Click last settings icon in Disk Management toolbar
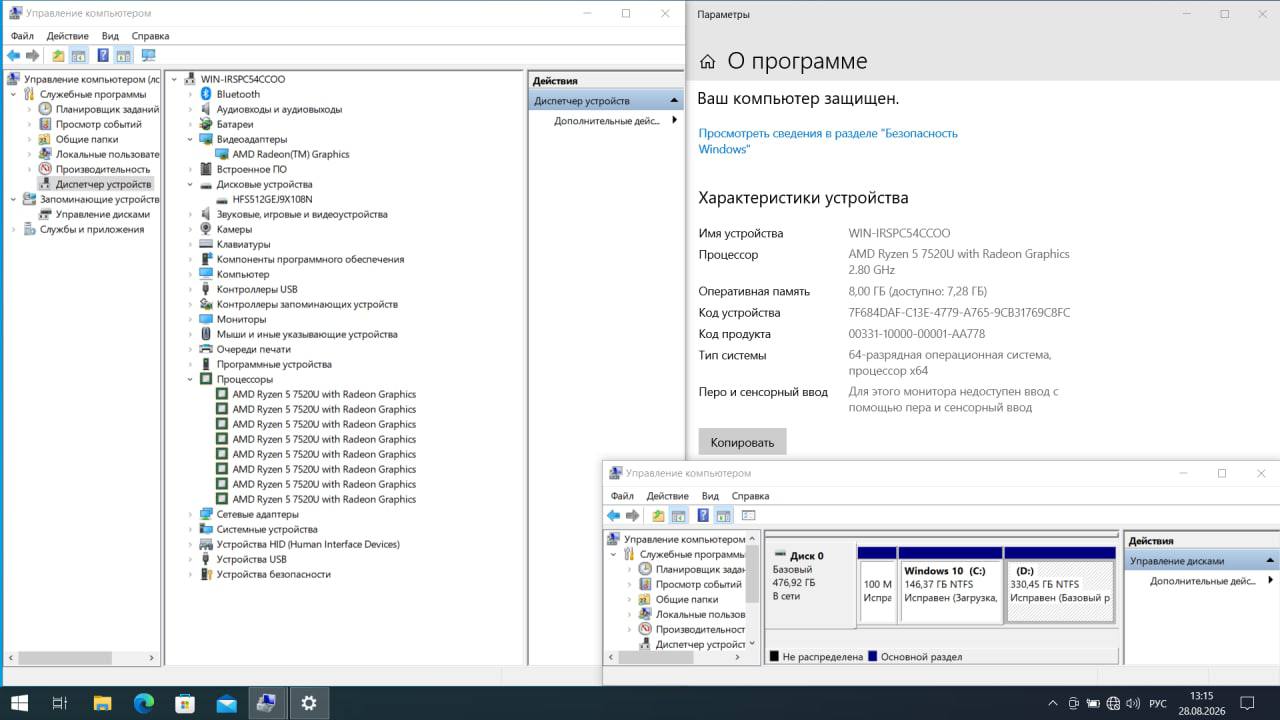This screenshot has width=1280, height=720. point(748,516)
